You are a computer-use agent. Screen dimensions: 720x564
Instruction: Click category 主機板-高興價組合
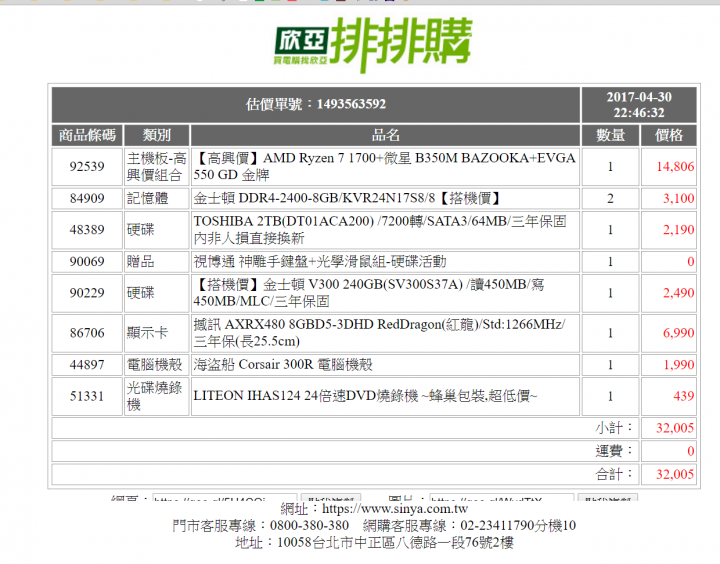157,166
